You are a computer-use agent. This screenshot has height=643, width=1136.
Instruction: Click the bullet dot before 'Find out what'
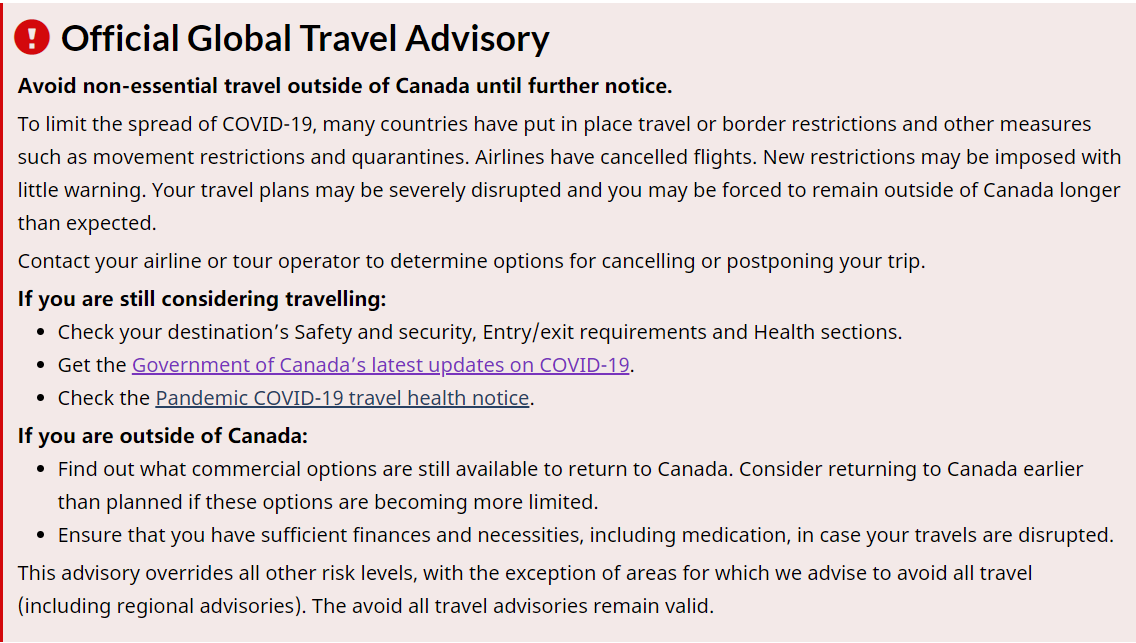point(41,470)
